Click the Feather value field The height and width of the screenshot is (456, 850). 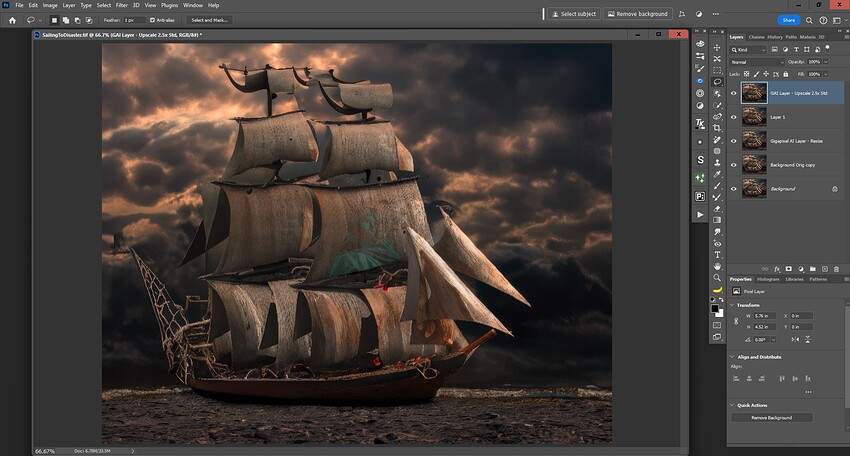pyautogui.click(x=134, y=20)
